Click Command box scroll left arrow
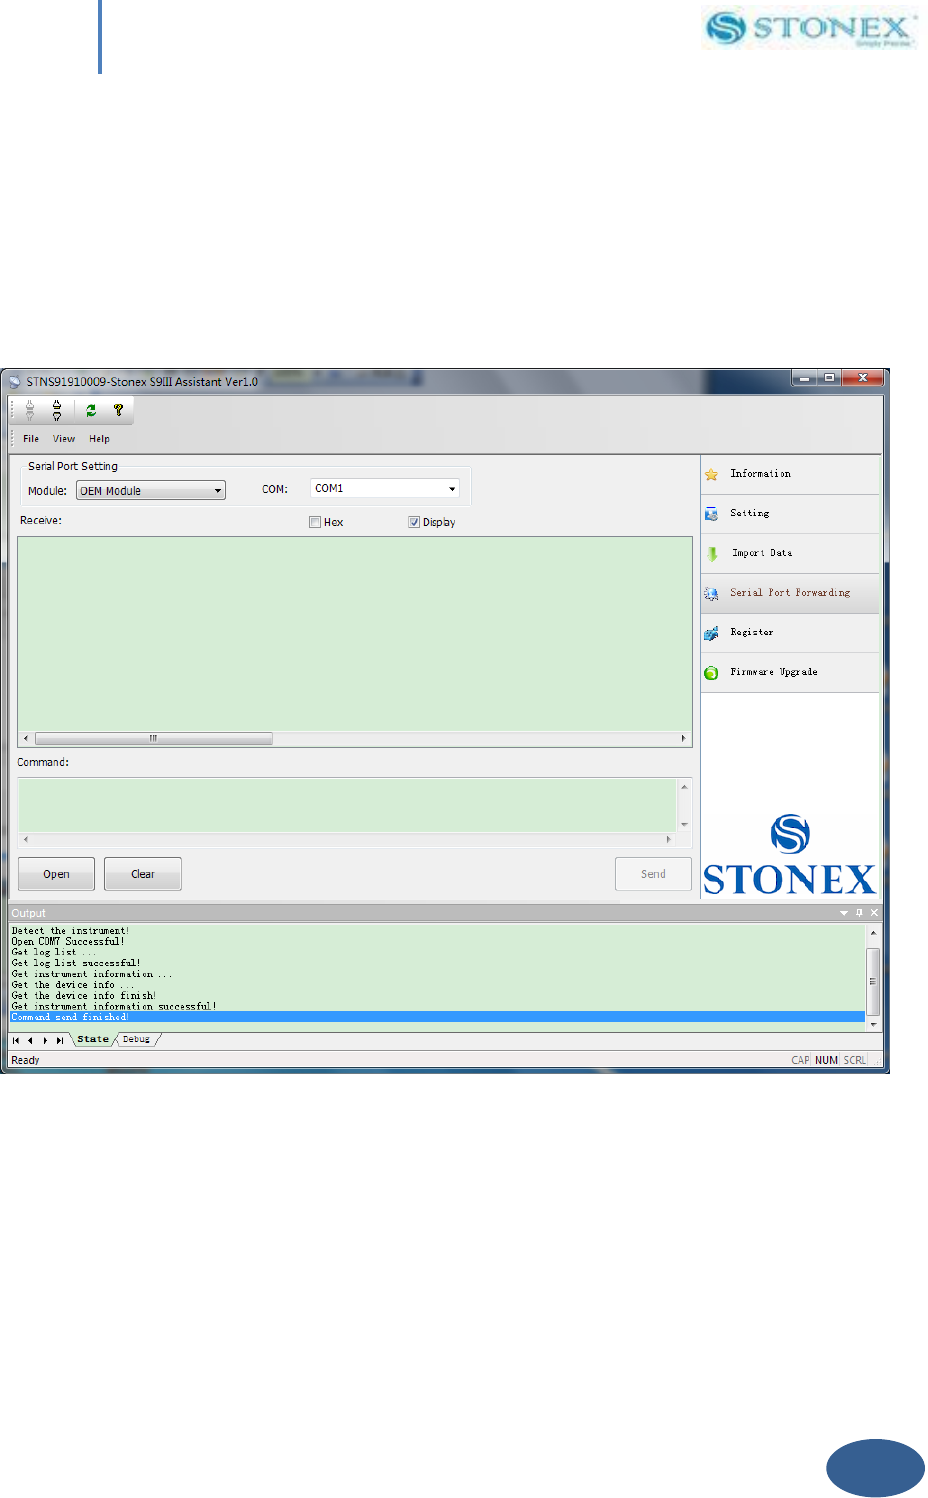 click(26, 839)
